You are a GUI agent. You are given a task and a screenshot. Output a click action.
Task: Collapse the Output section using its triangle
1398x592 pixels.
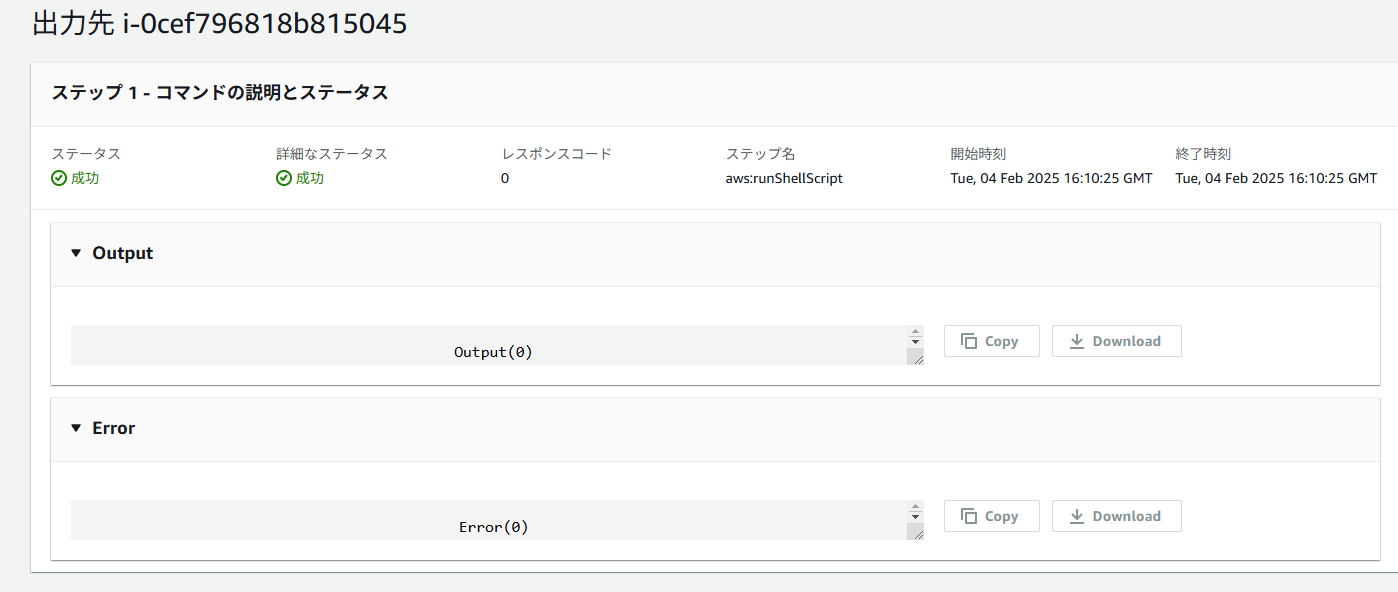click(76, 253)
